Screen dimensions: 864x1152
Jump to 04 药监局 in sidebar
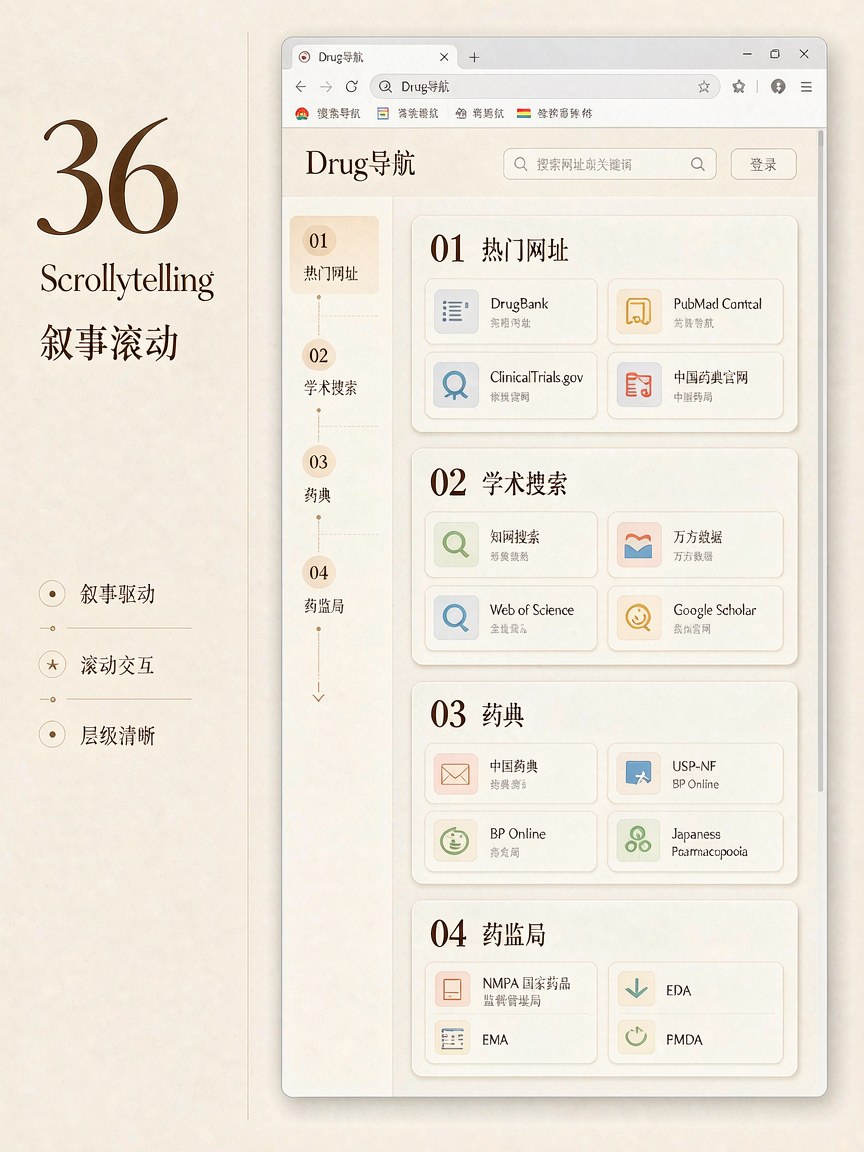pyautogui.click(x=324, y=588)
